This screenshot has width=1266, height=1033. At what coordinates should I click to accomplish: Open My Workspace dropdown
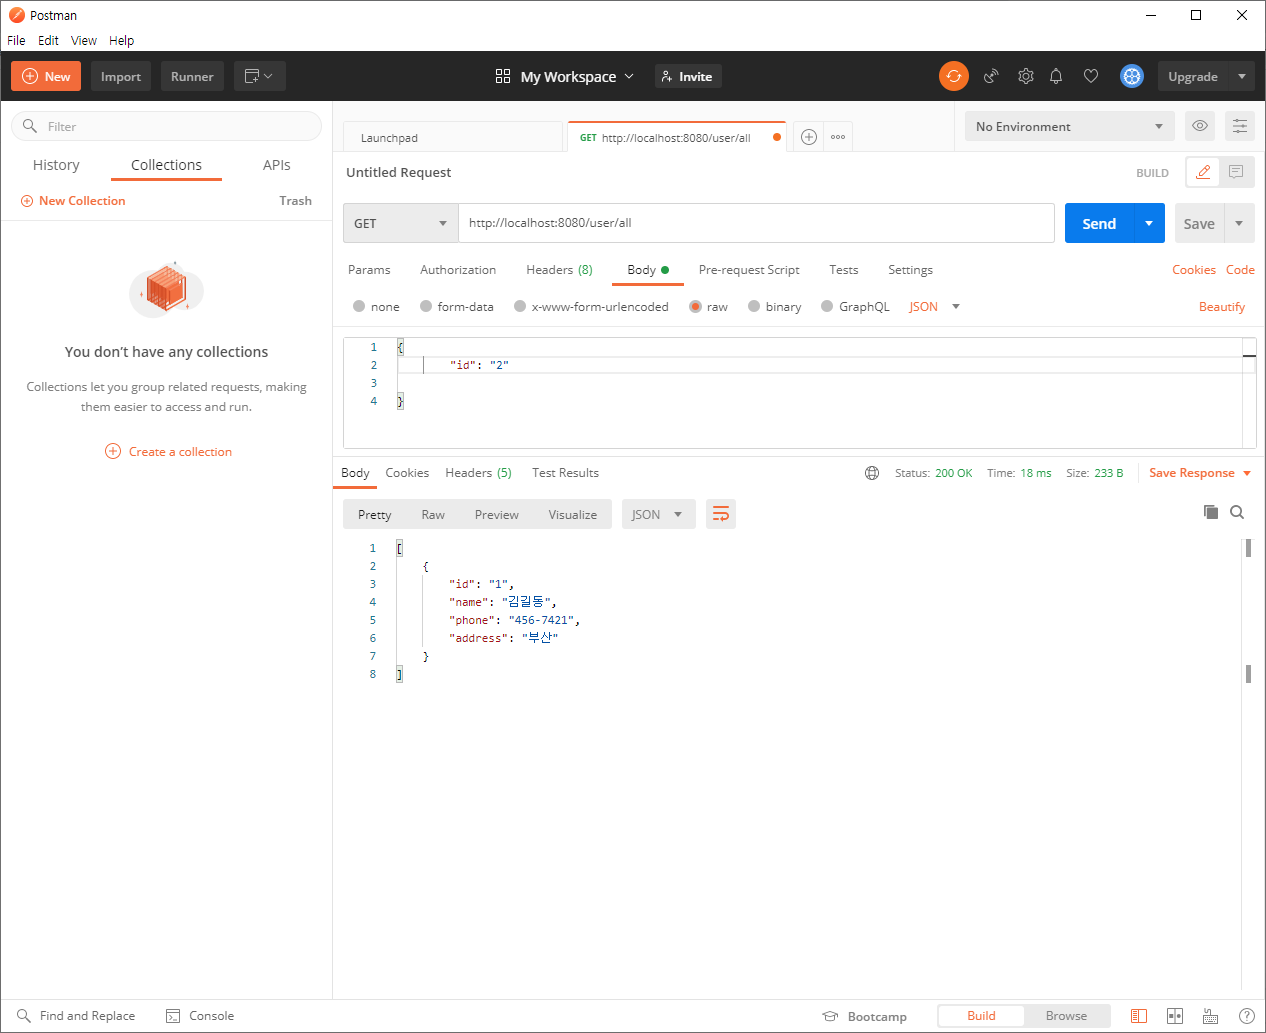[565, 76]
